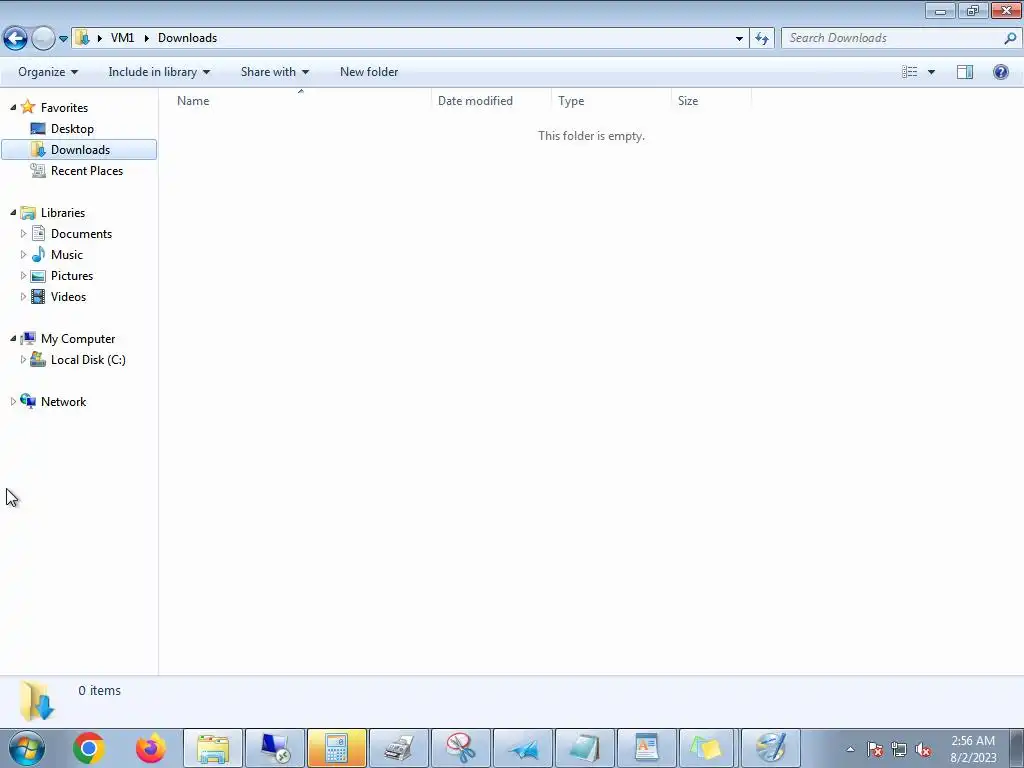Open the view options dropdown arrow
1024x768 pixels.
pyautogui.click(x=931, y=72)
